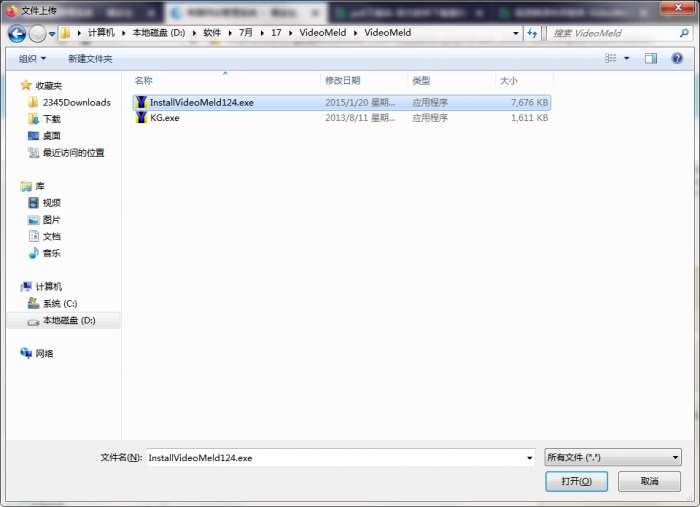
Task: Click the 网络 network icon
Action: coord(26,353)
